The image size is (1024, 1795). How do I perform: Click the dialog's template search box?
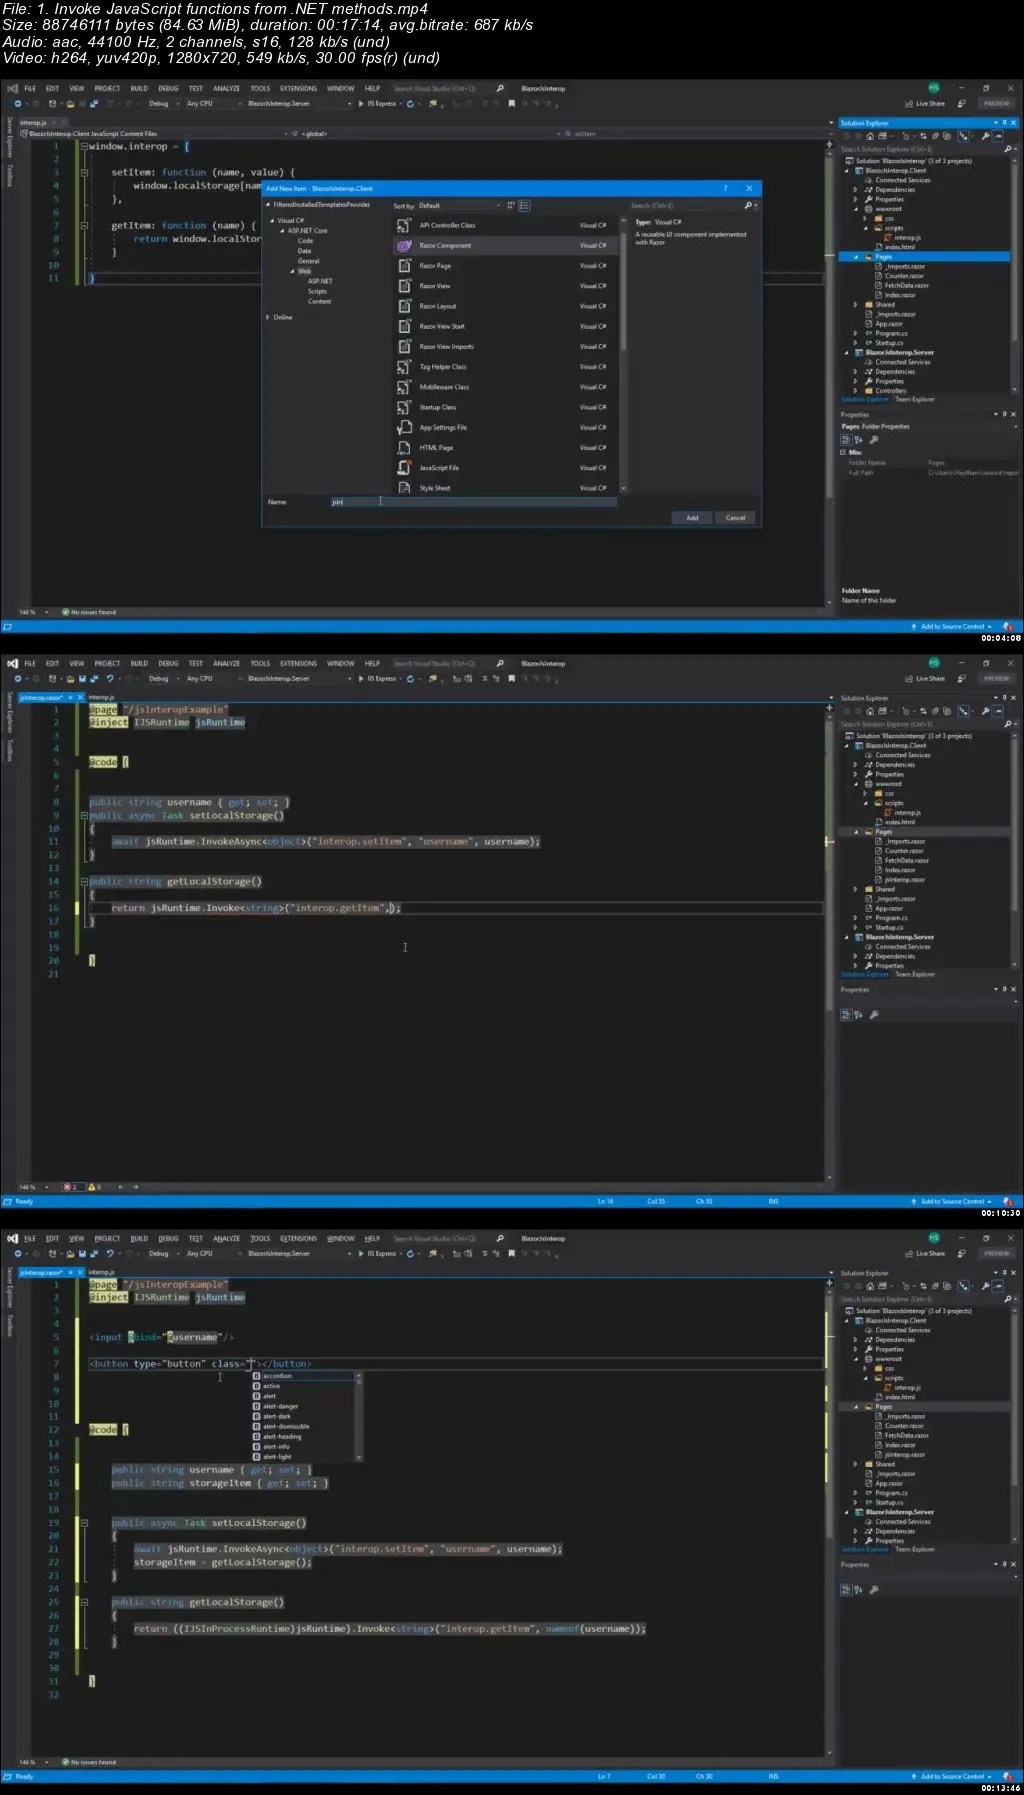coord(692,206)
